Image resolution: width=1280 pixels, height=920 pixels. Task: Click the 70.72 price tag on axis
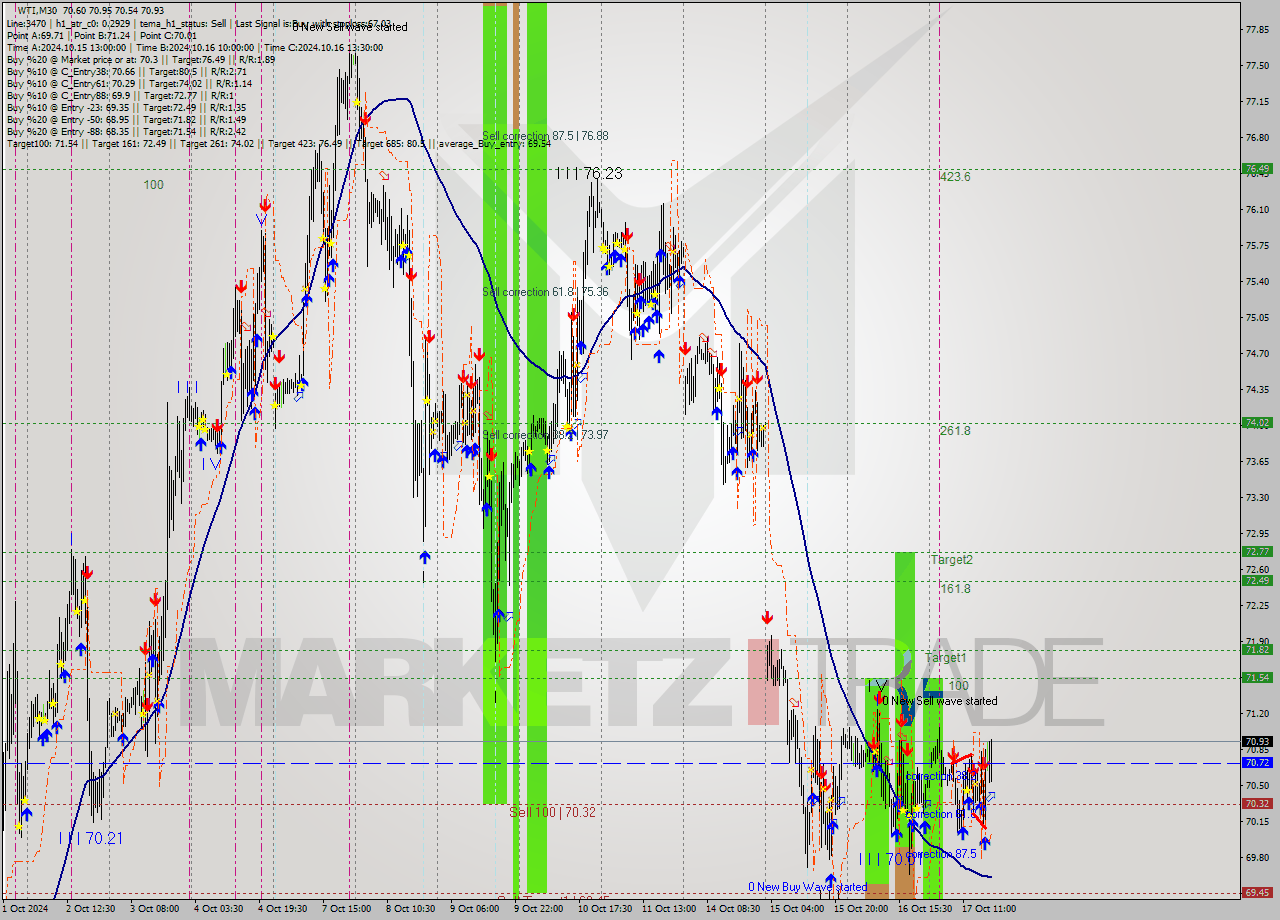click(x=1257, y=763)
